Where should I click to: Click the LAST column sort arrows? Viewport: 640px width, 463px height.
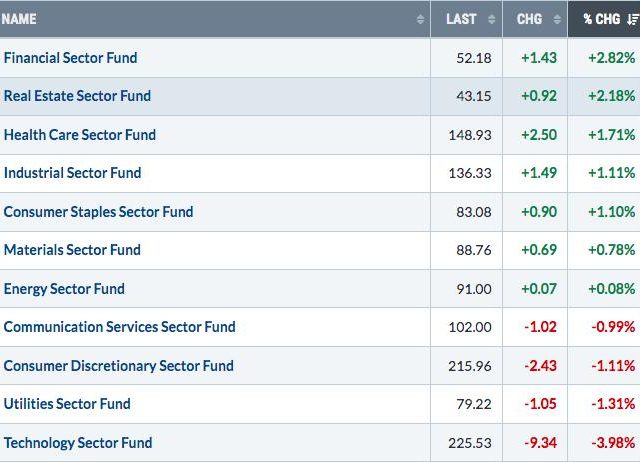coord(492,19)
